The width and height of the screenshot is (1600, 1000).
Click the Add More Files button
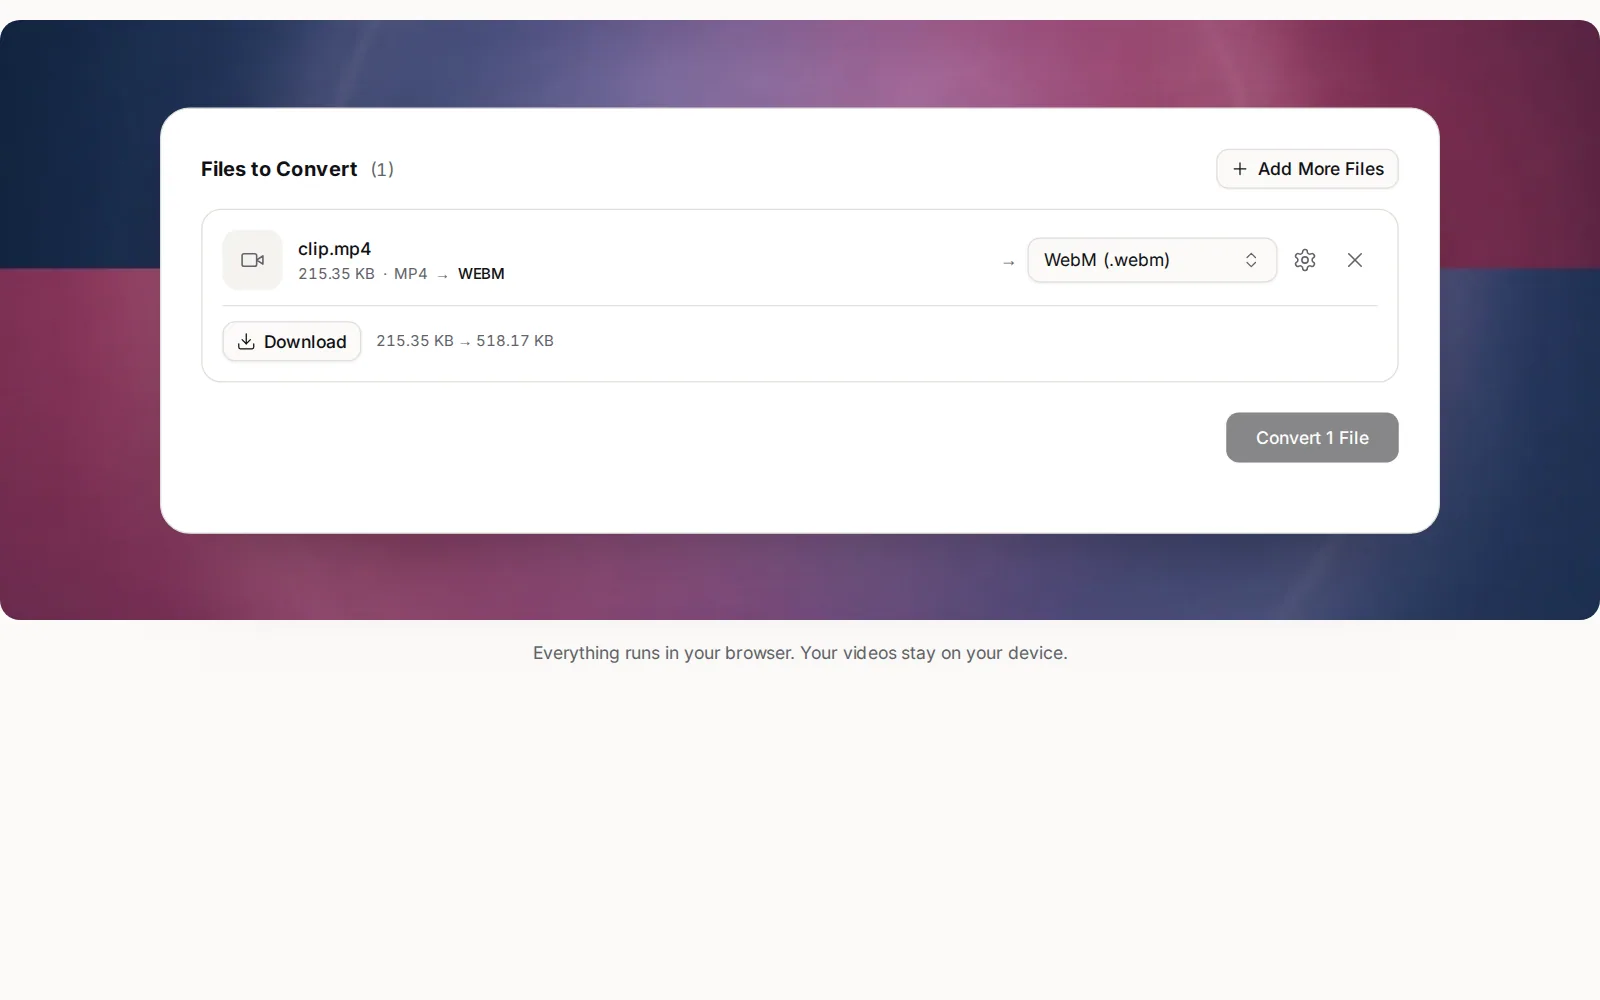[x=1307, y=169]
